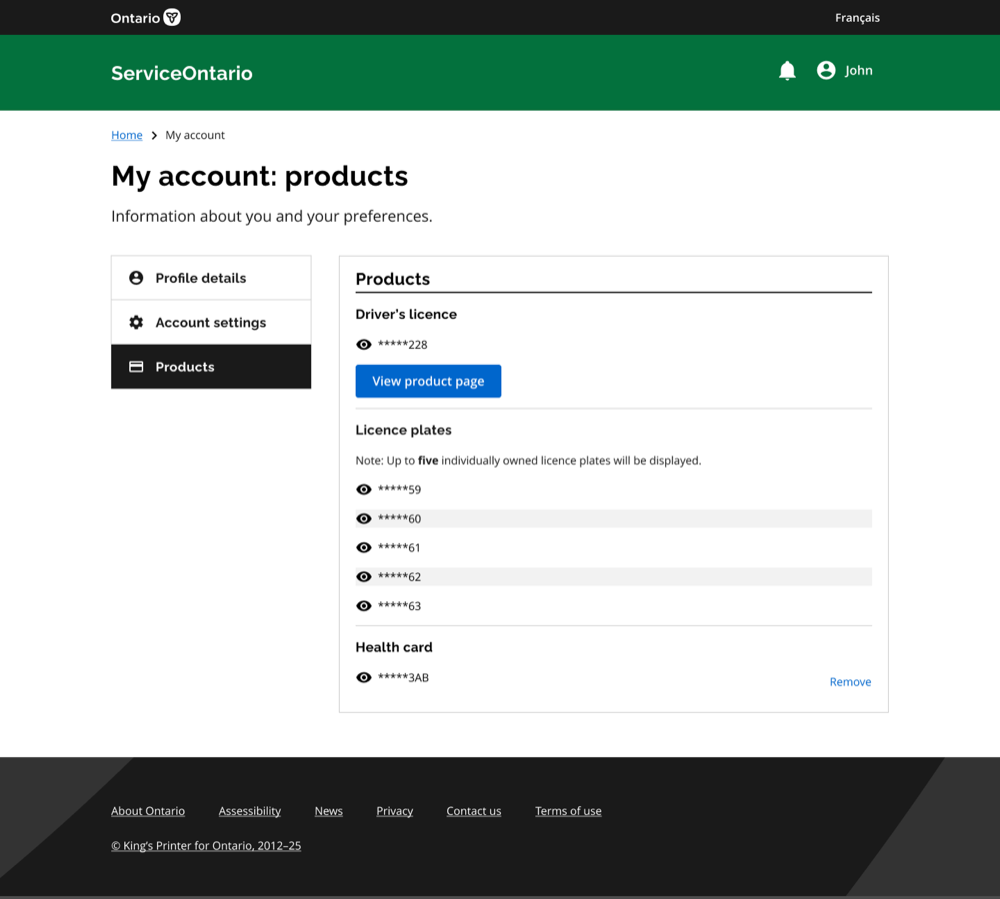The width and height of the screenshot is (1000, 899).
Task: Reveal the driver's licence number ending in 228
Action: click(x=364, y=345)
